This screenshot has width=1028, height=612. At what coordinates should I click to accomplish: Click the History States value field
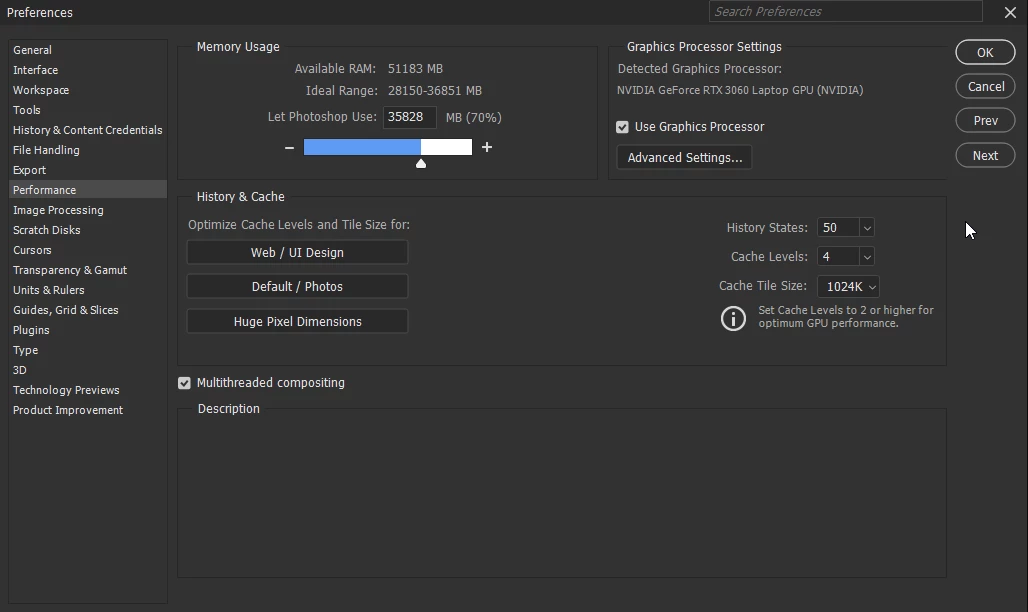tap(838, 228)
